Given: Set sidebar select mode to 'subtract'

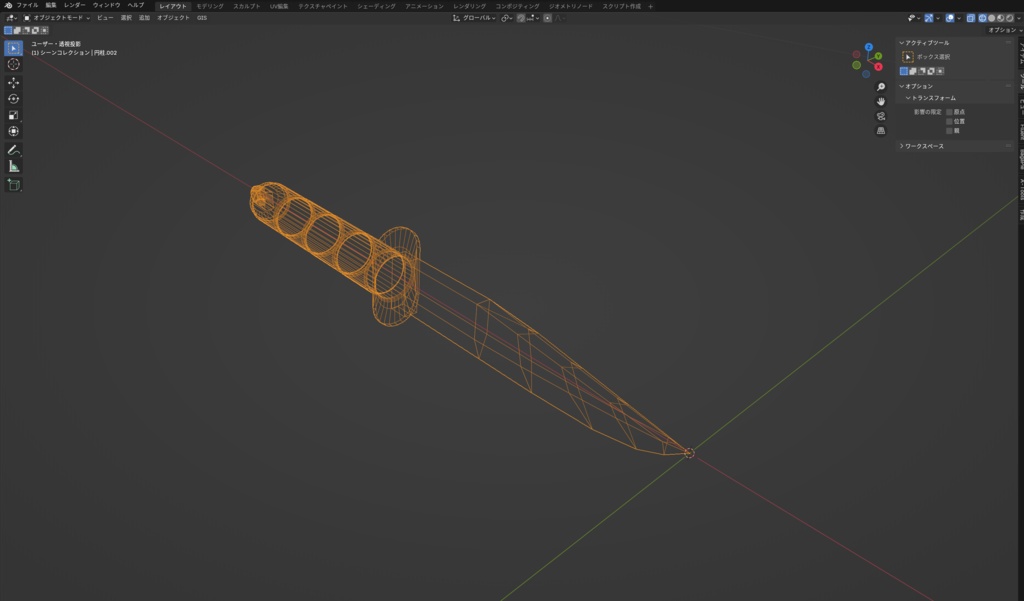Looking at the screenshot, I should coord(922,71).
